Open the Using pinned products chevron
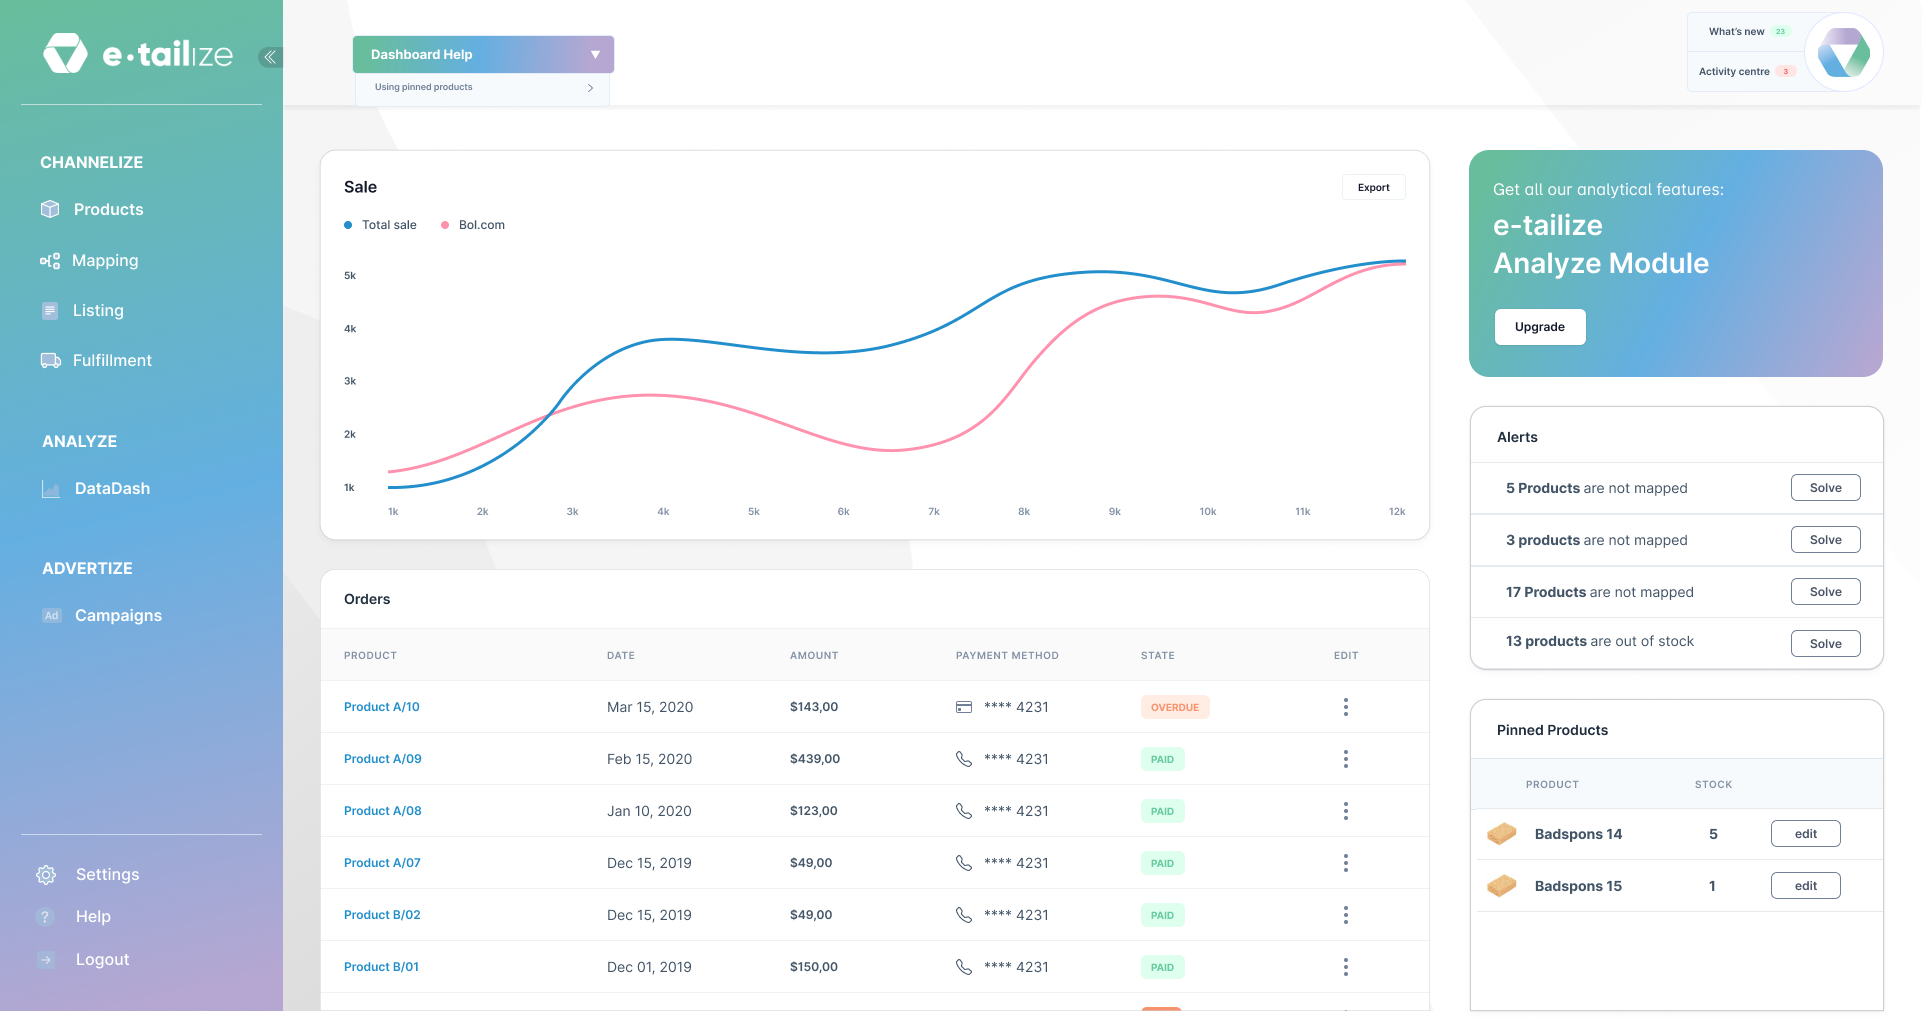 pos(590,88)
